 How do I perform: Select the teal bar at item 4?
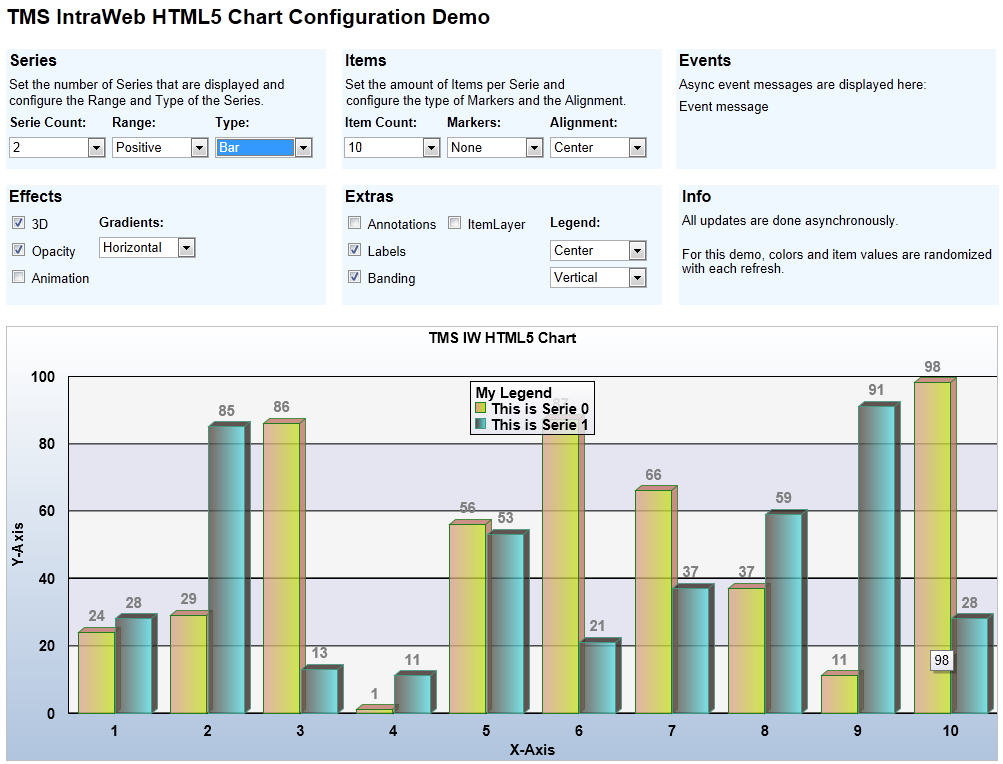[413, 694]
